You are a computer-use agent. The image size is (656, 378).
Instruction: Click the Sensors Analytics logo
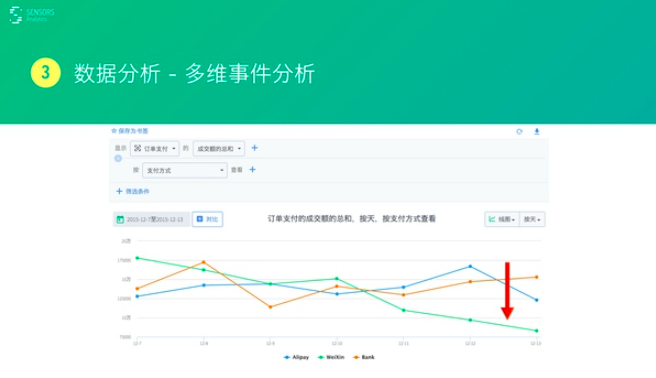tap(32, 15)
